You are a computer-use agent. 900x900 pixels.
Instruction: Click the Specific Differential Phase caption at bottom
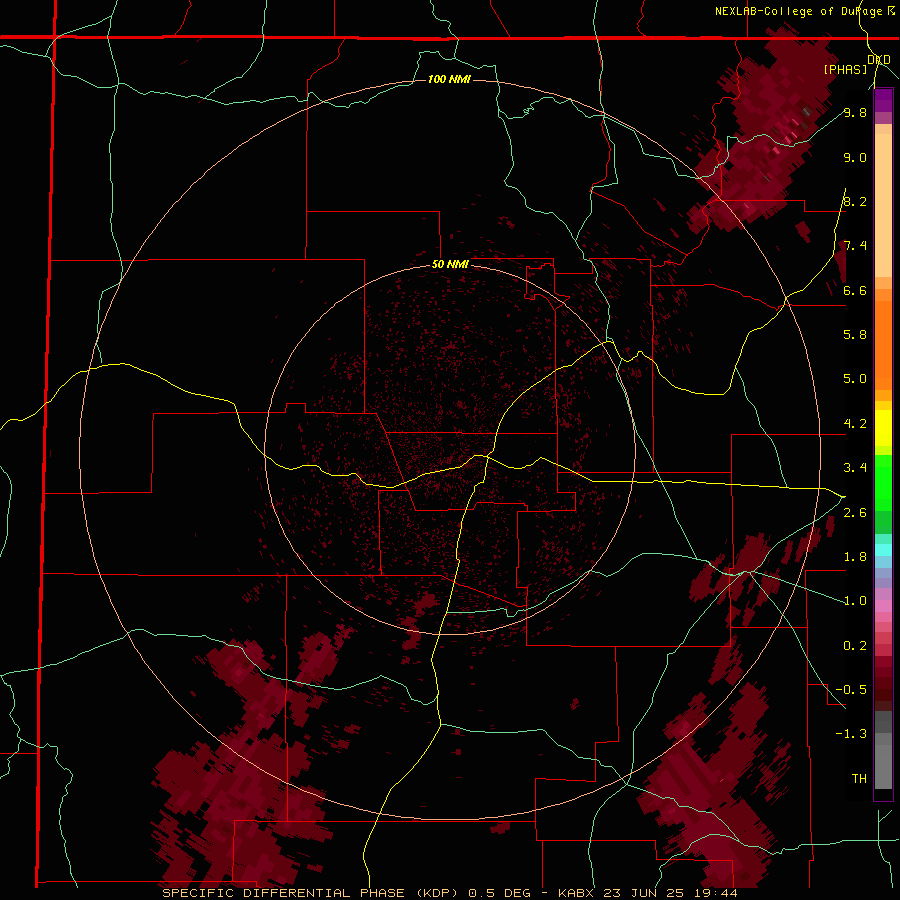tap(449, 893)
